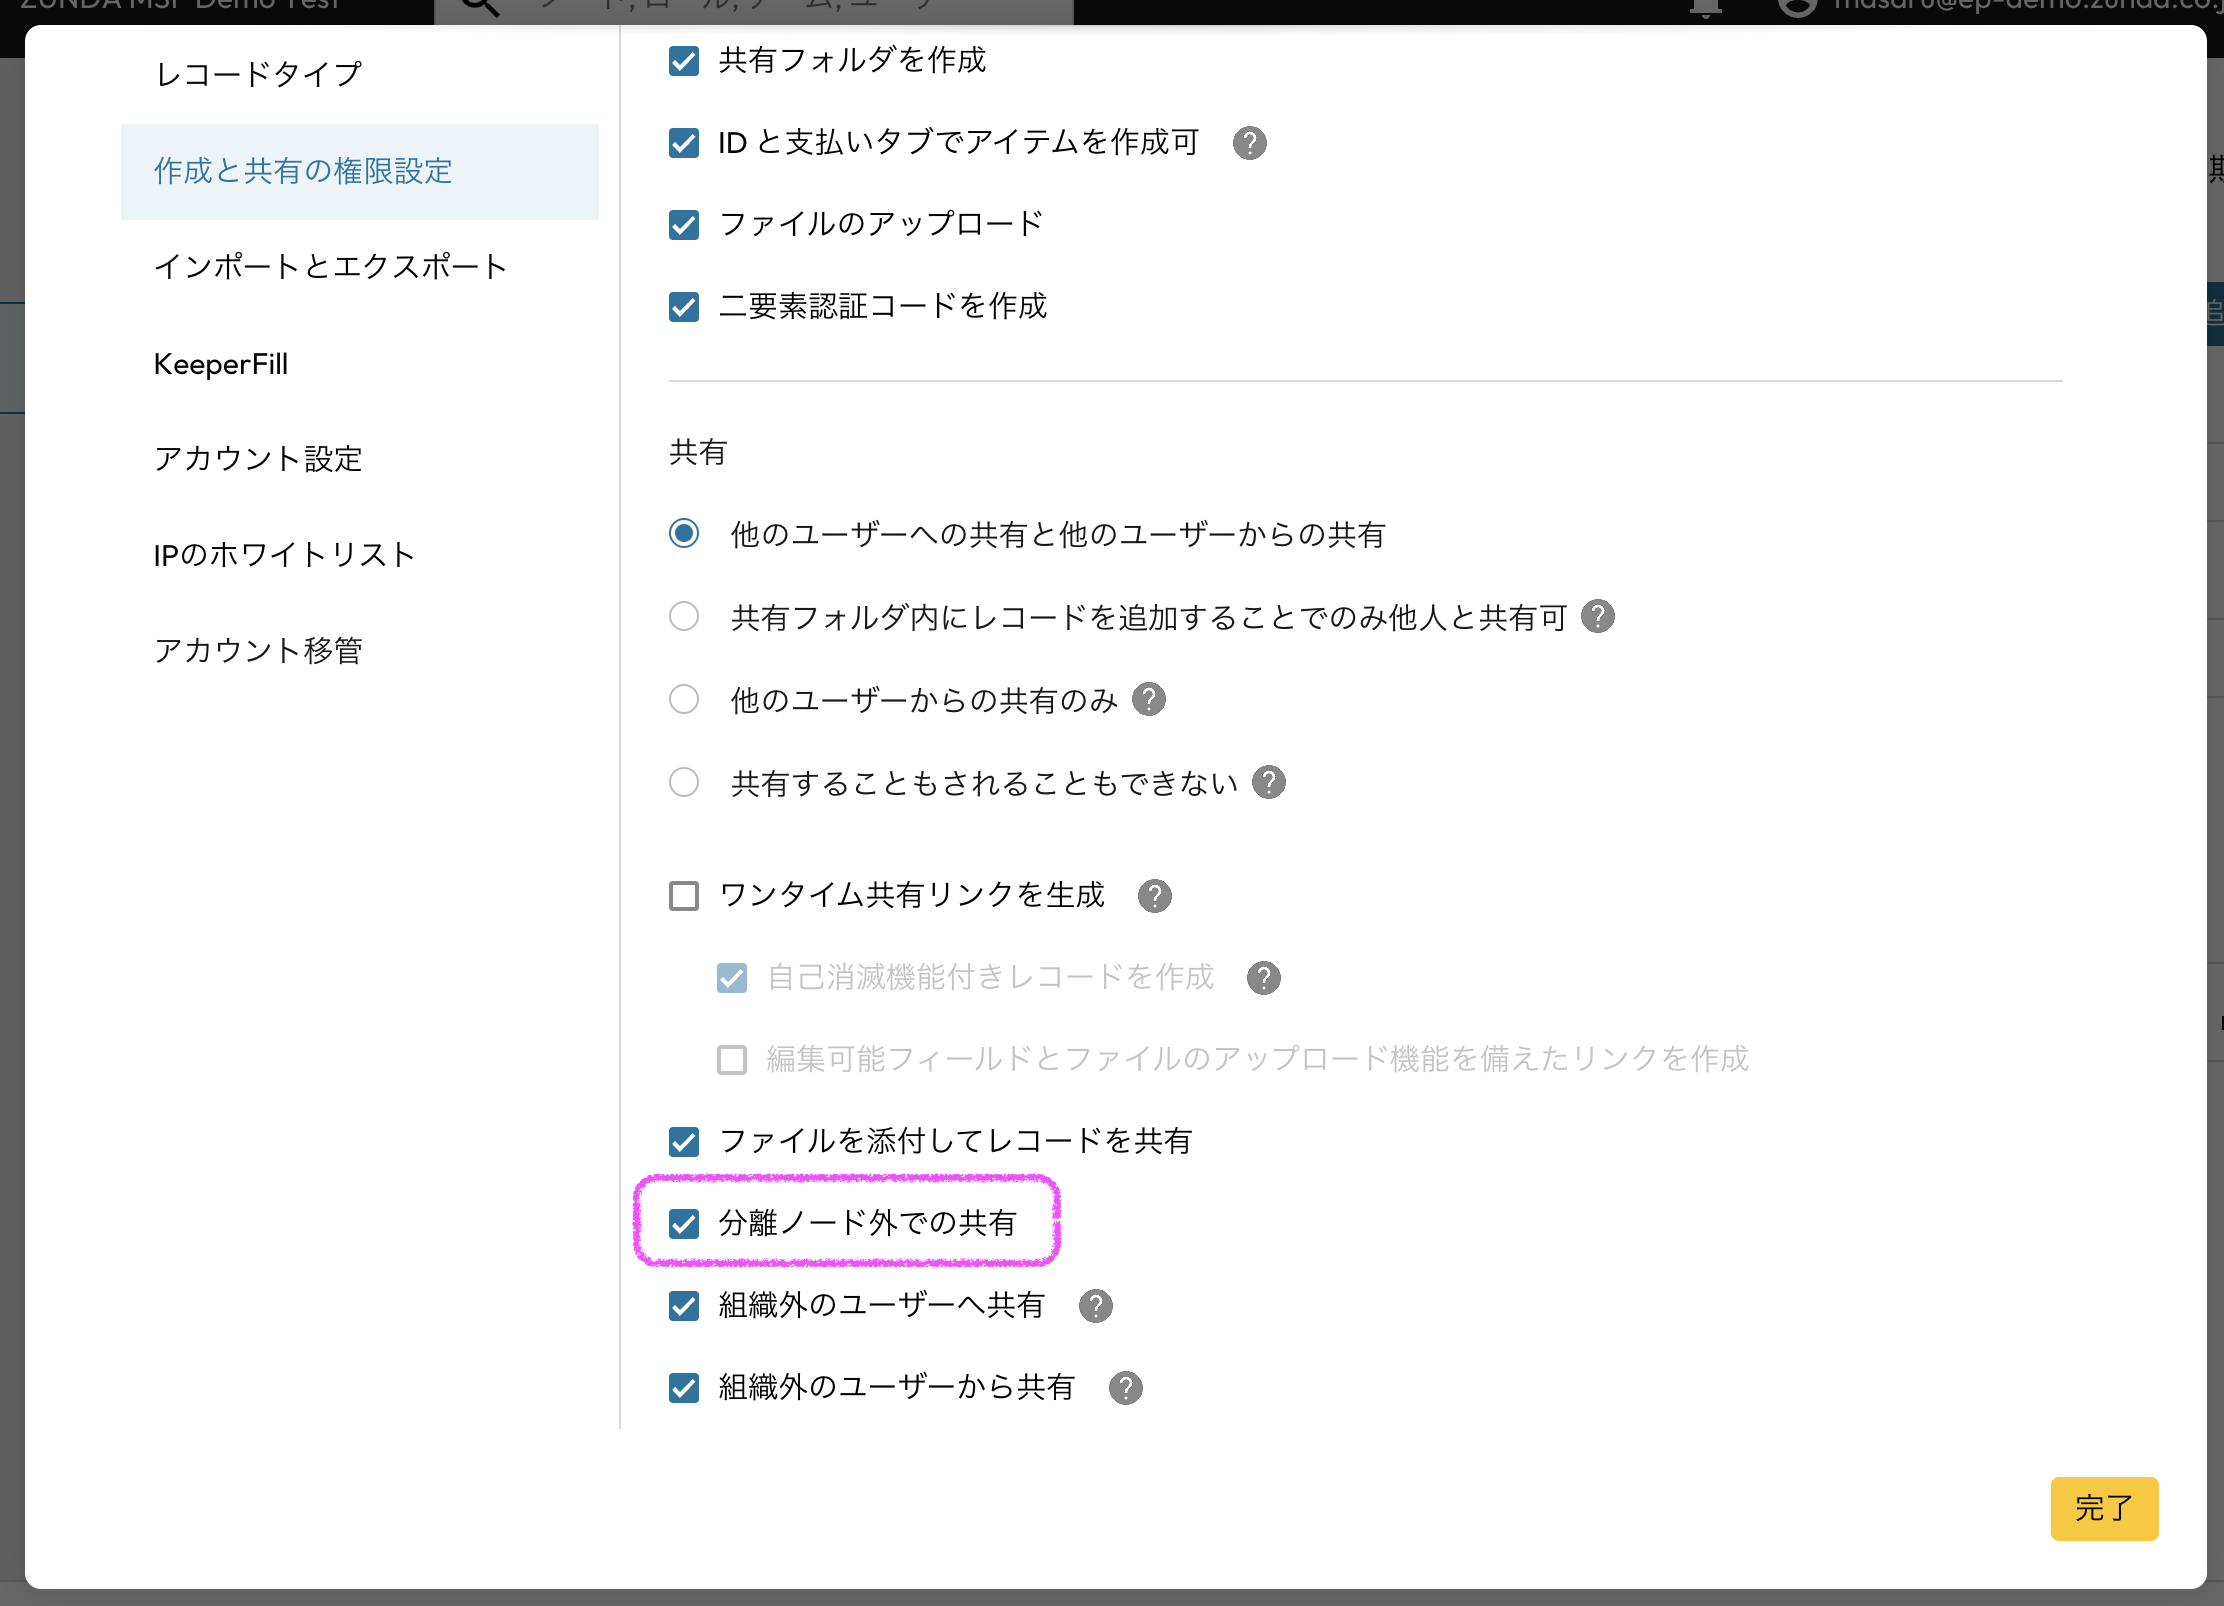
Task: Uncheck 共有フォルダを作成 checkbox
Action: (x=684, y=61)
